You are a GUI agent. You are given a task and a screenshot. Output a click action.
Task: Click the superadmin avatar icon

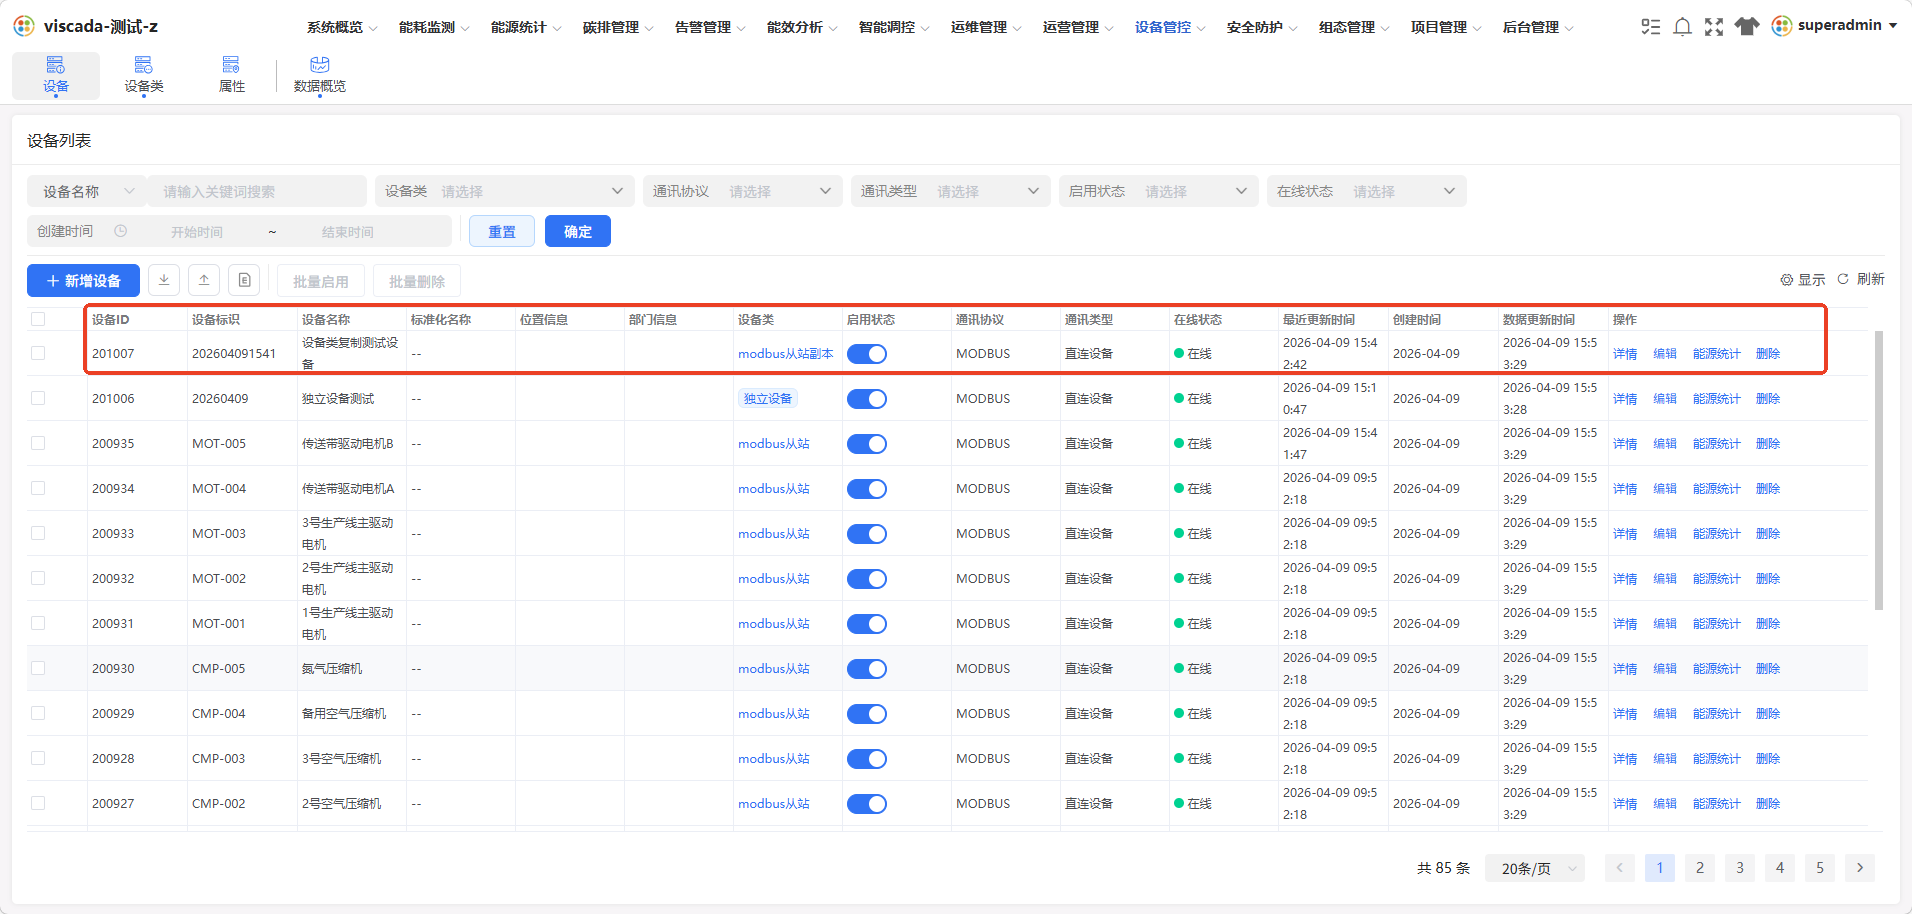pyautogui.click(x=1781, y=26)
